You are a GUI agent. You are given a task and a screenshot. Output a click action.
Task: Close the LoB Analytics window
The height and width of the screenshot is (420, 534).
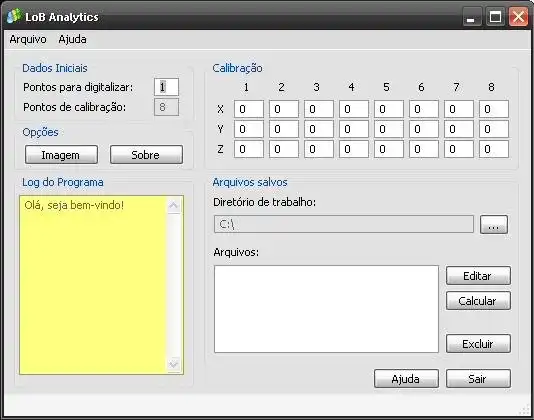pos(518,17)
